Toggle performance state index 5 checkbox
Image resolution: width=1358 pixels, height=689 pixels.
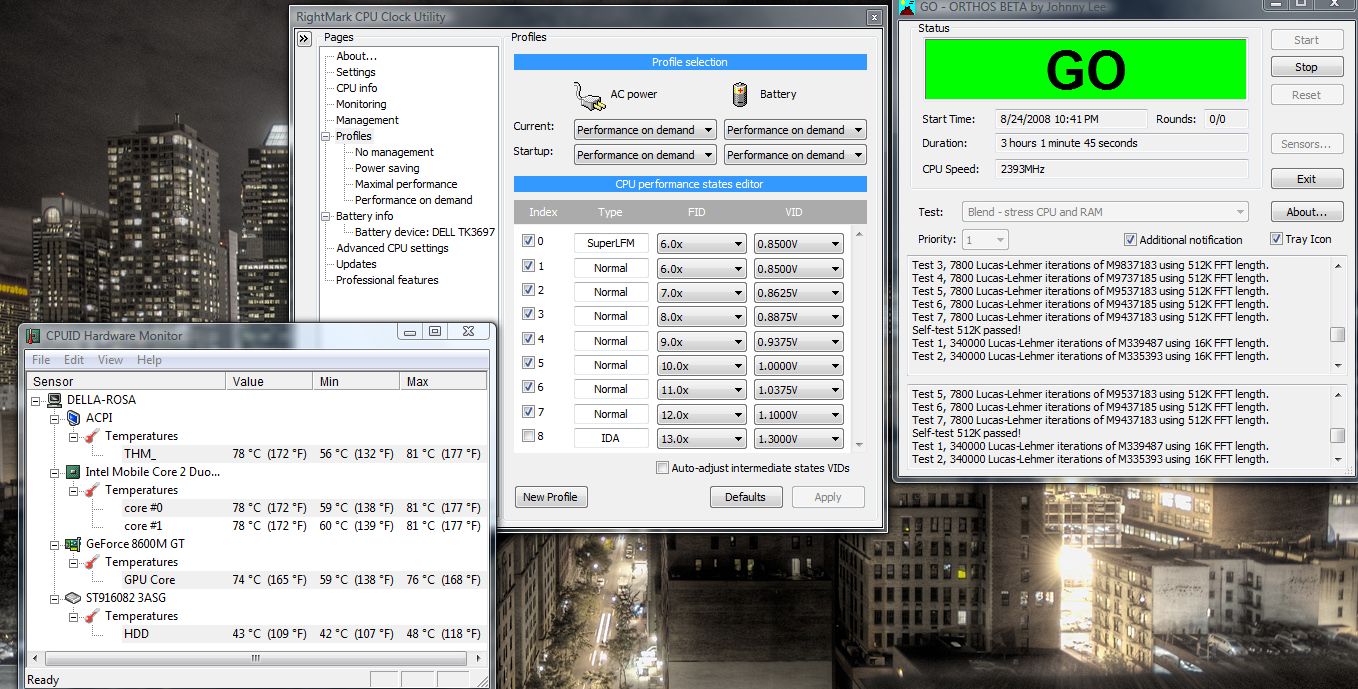[x=528, y=363]
